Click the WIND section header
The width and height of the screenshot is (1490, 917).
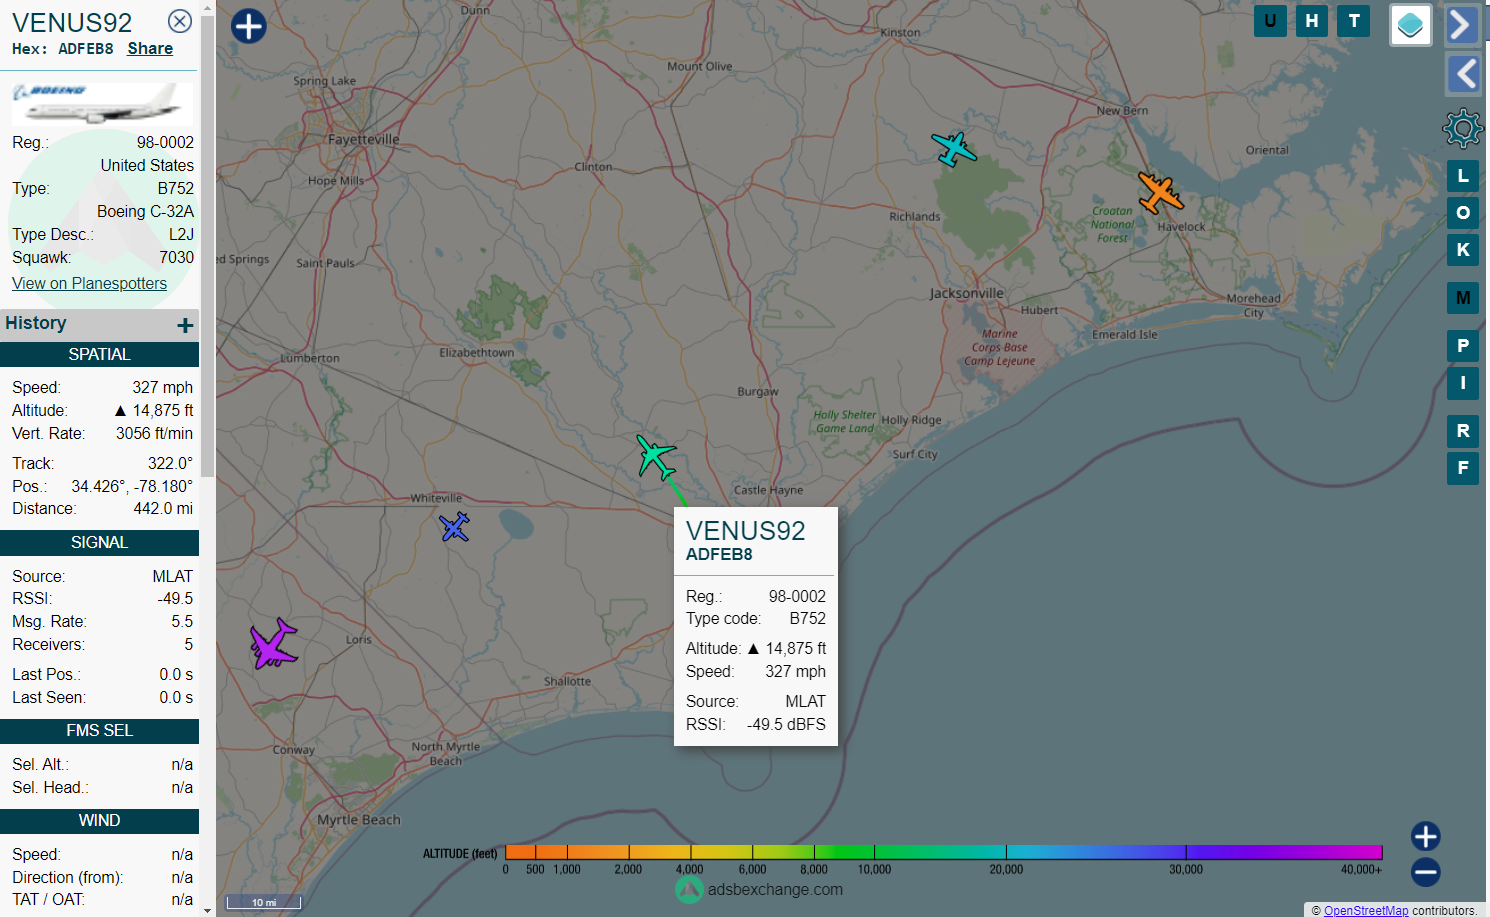click(99, 821)
